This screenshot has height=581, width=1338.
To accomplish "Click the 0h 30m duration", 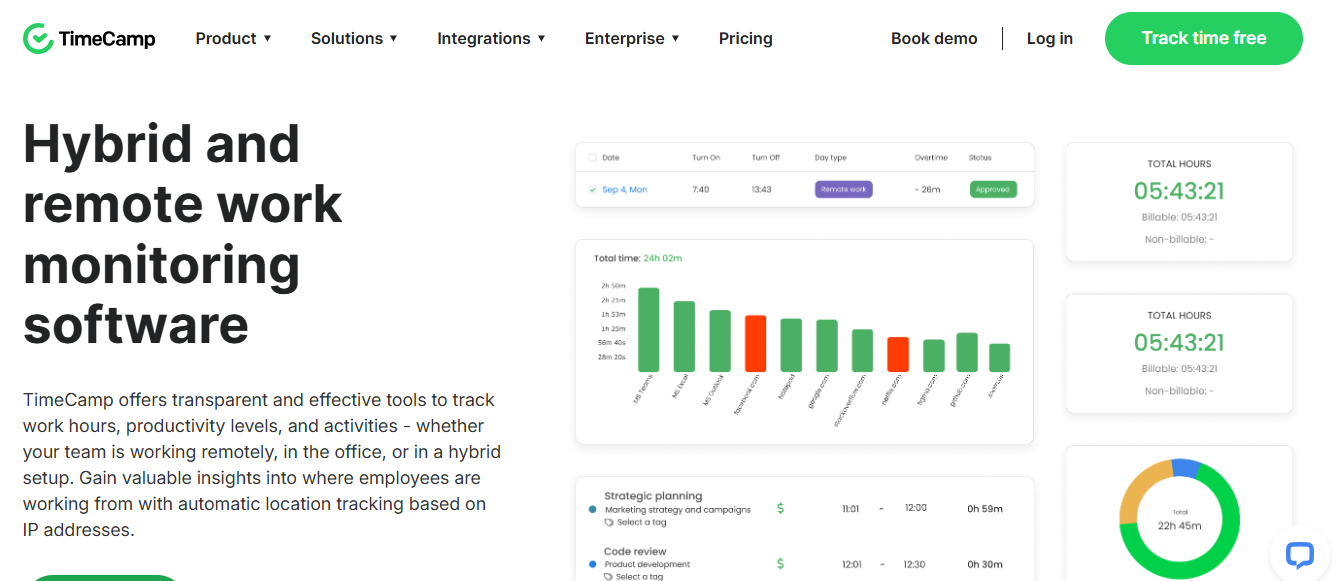I will pos(985,565).
